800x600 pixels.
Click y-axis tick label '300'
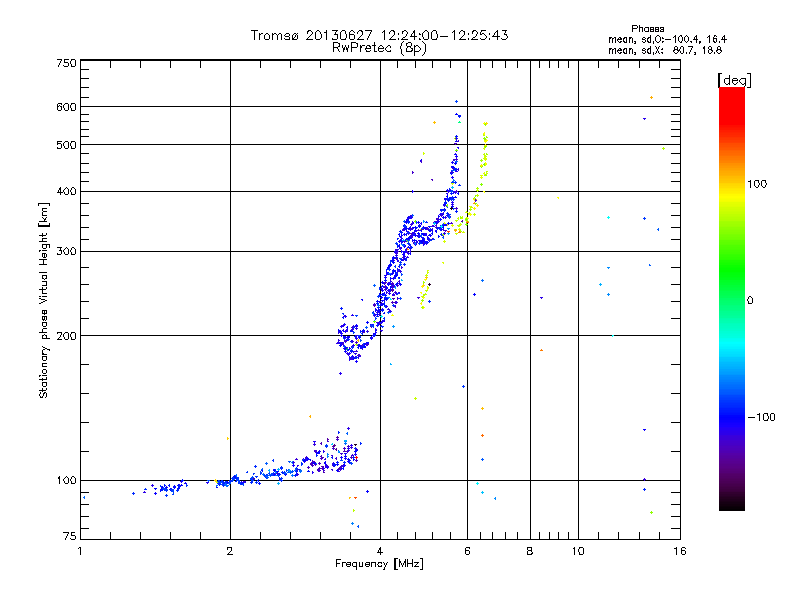(x=66, y=252)
